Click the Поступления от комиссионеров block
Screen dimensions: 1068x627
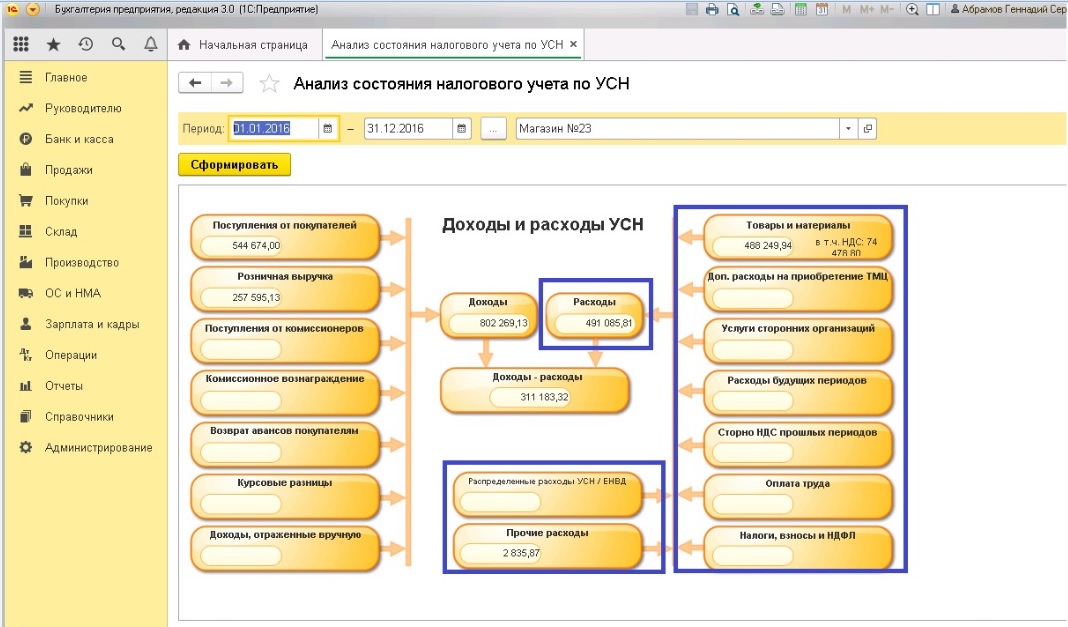[285, 340]
